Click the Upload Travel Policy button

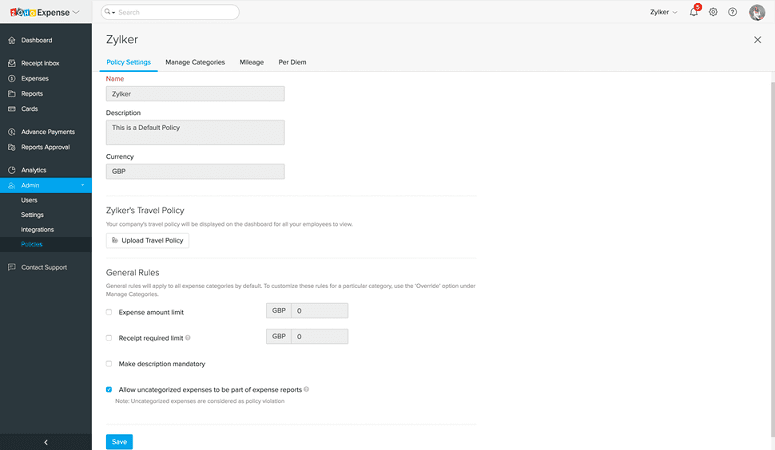pyautogui.click(x=147, y=240)
